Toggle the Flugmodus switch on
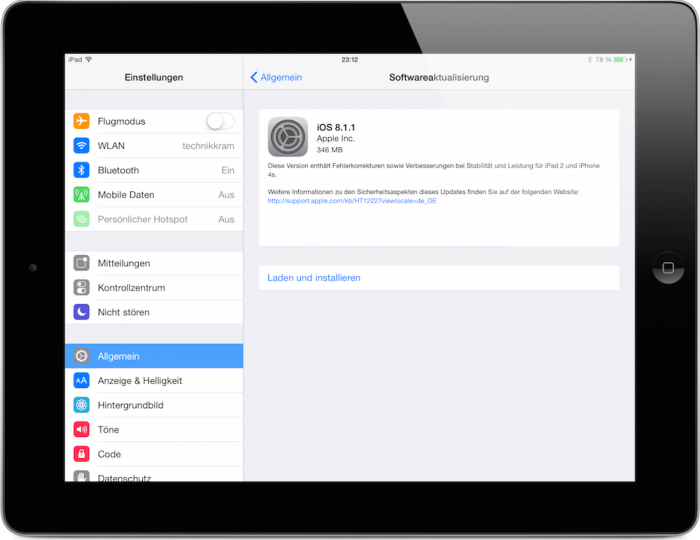Viewport: 700px width, 540px height. tap(220, 121)
